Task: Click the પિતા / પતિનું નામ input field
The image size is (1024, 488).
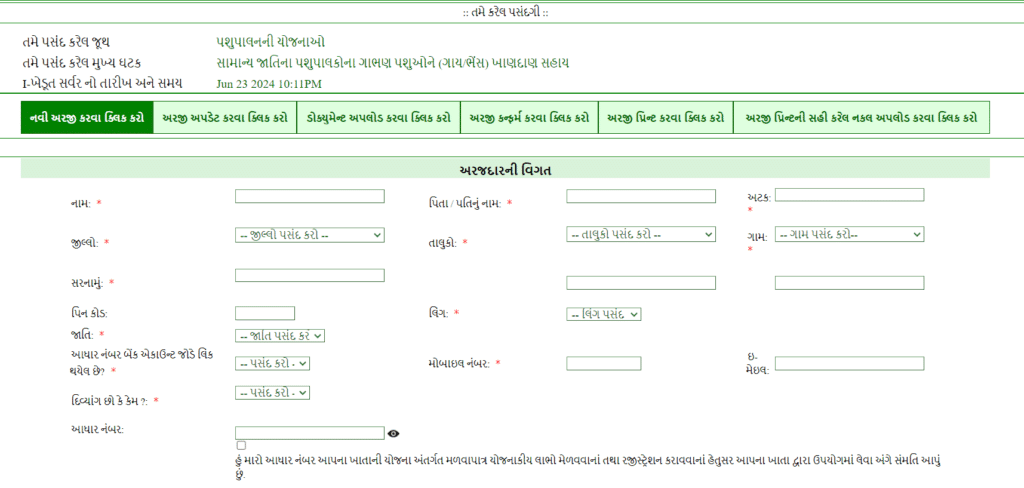Action: point(641,196)
